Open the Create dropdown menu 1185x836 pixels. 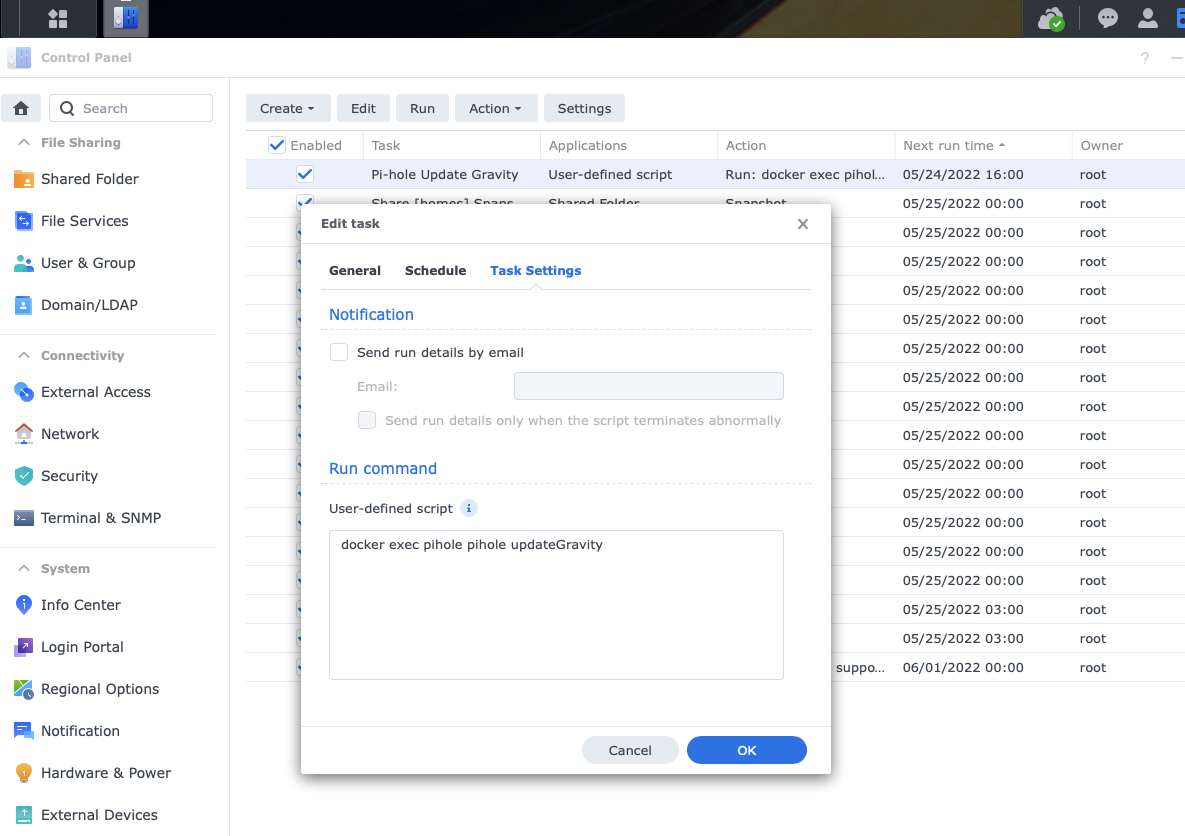(287, 108)
